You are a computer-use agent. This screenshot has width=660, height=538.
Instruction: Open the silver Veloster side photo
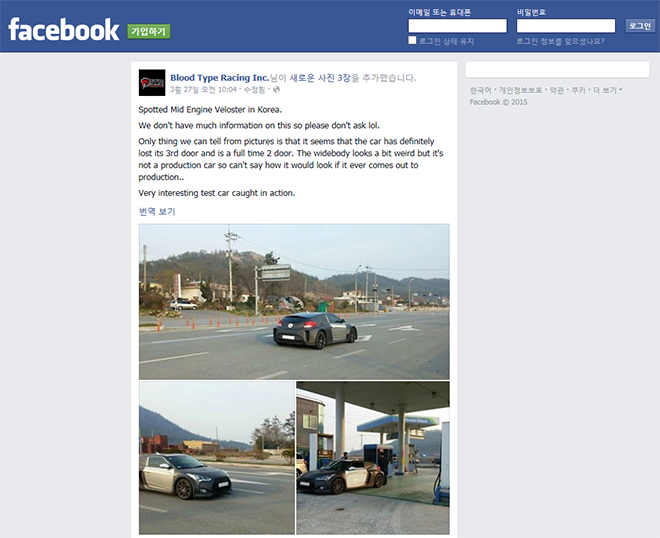[217, 458]
